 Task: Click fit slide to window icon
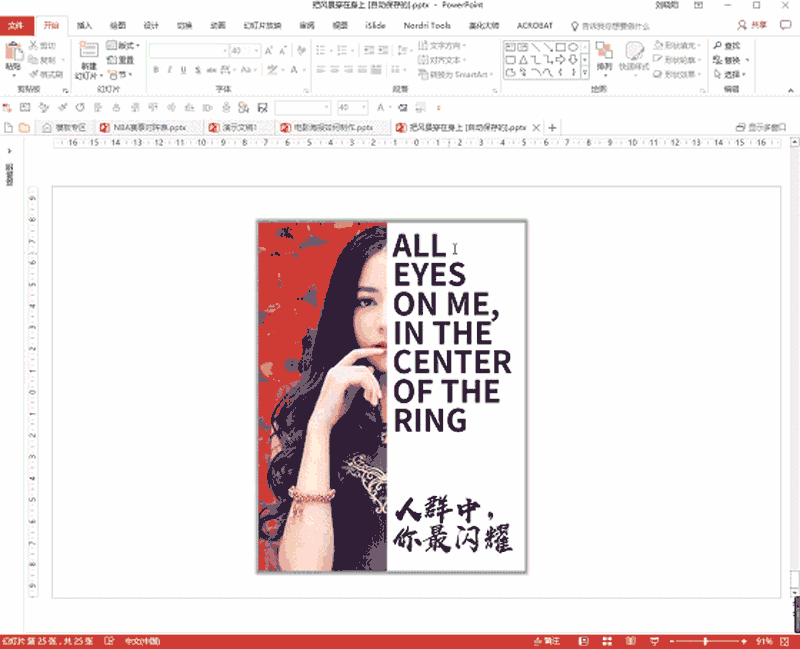pyautogui.click(x=785, y=641)
